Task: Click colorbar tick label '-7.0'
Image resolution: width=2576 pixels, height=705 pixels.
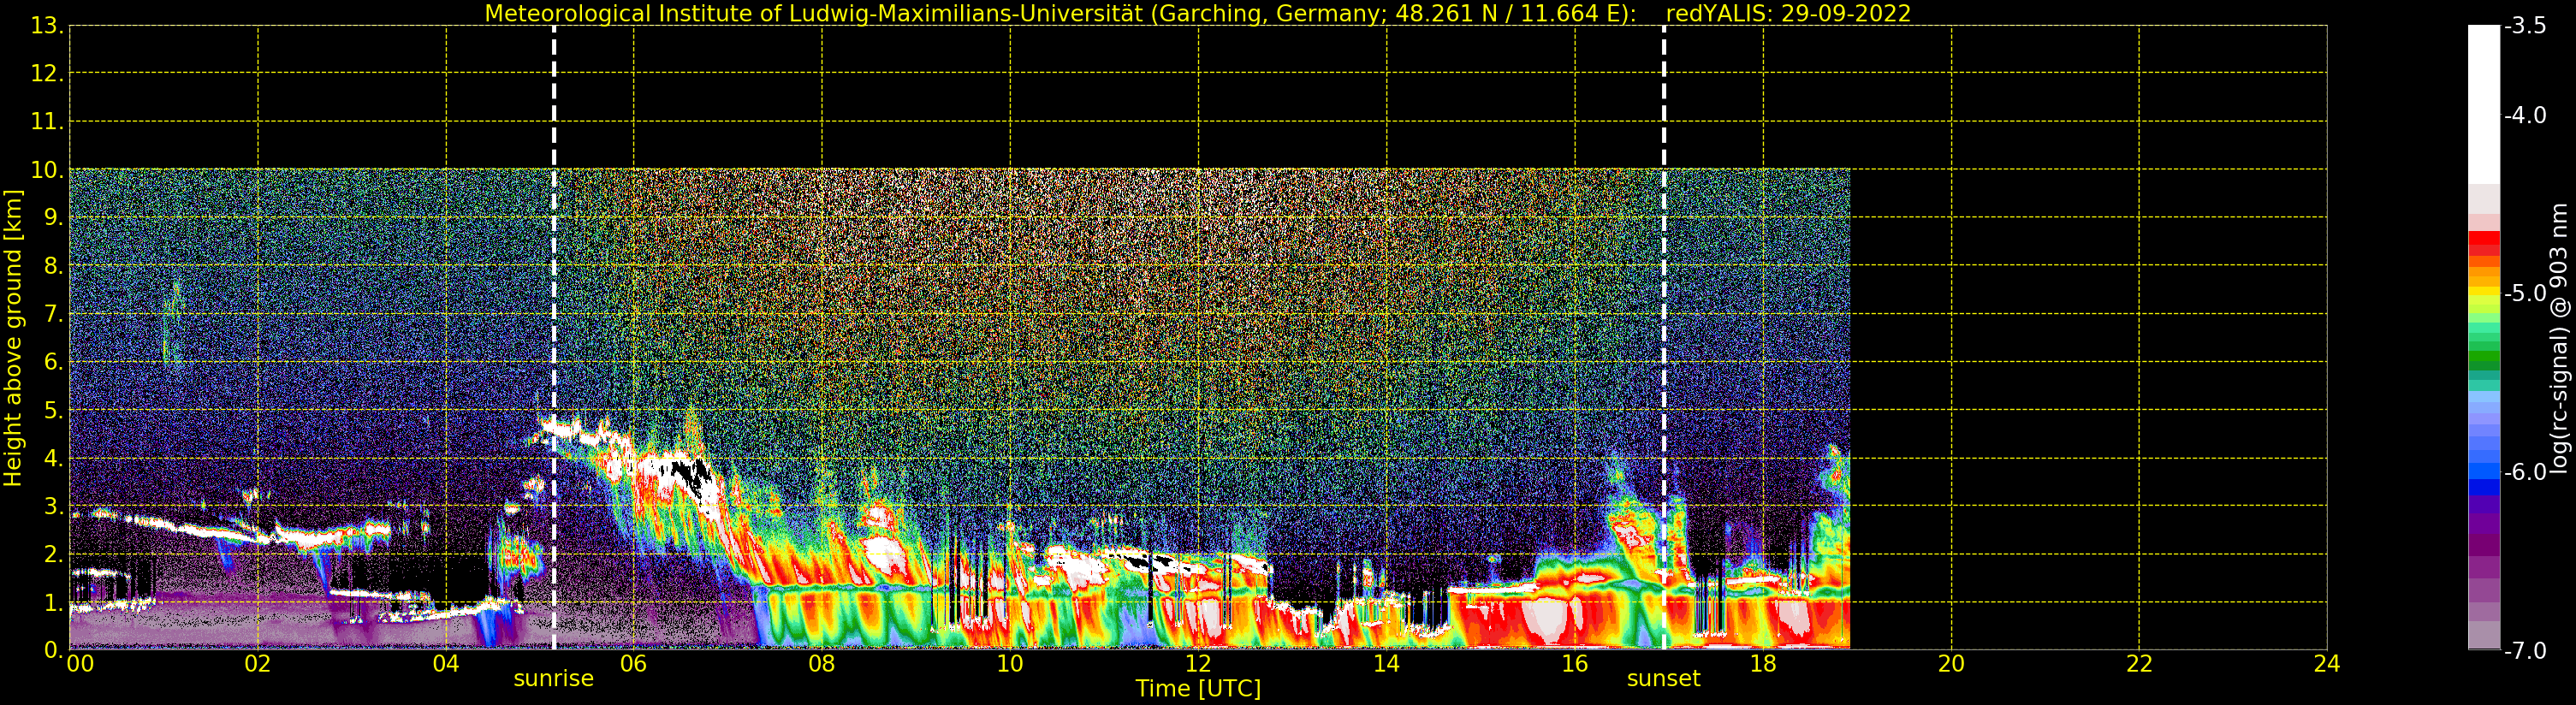Action: point(2525,651)
